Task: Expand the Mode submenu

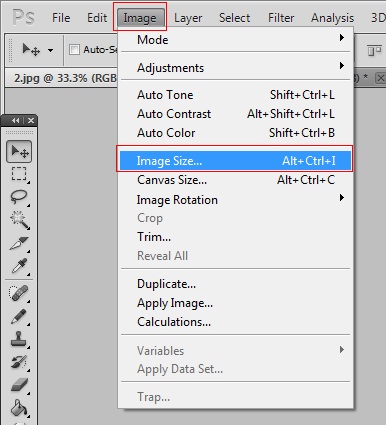Action: pos(235,40)
